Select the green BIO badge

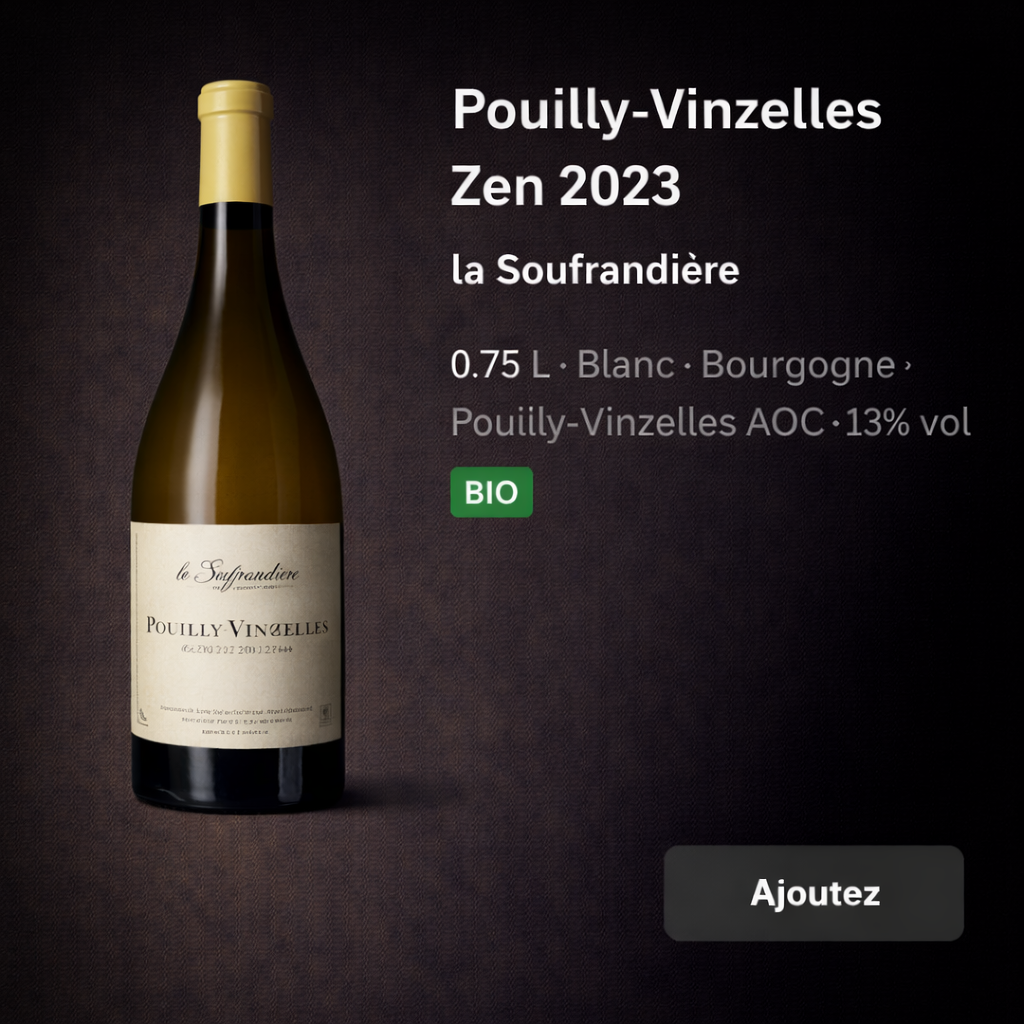point(492,492)
